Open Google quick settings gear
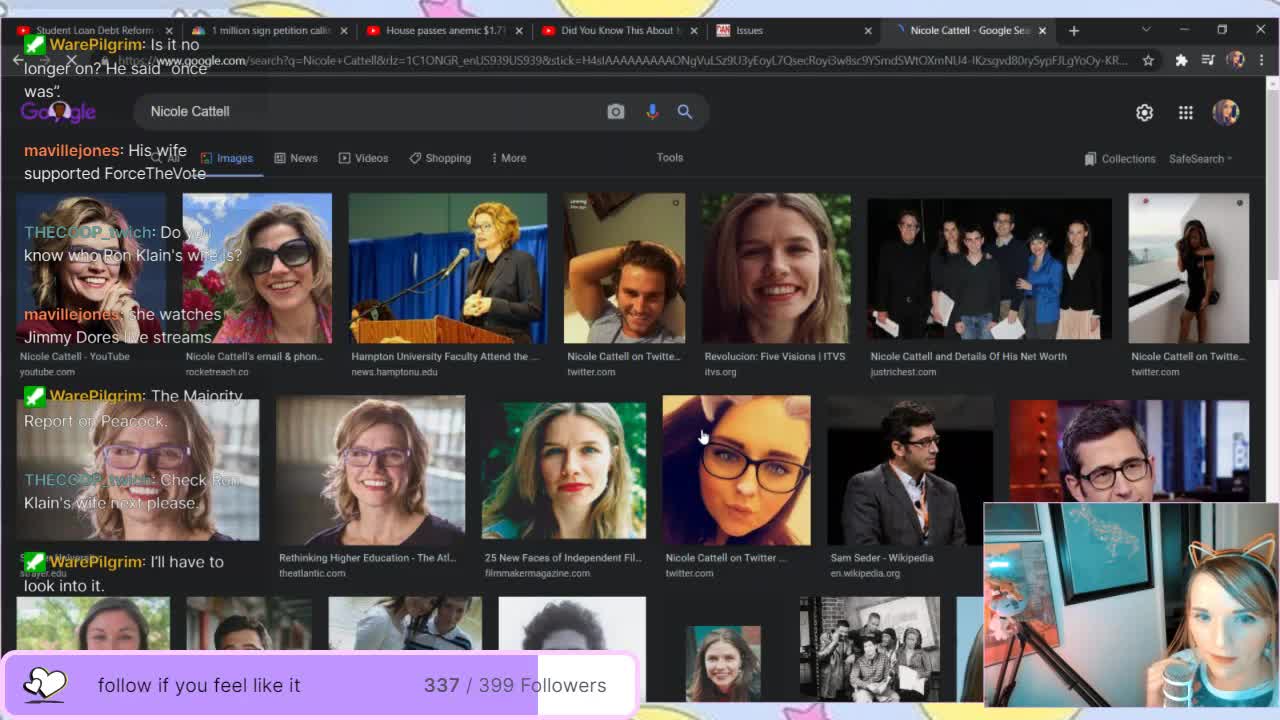1280x720 pixels. pos(1144,113)
